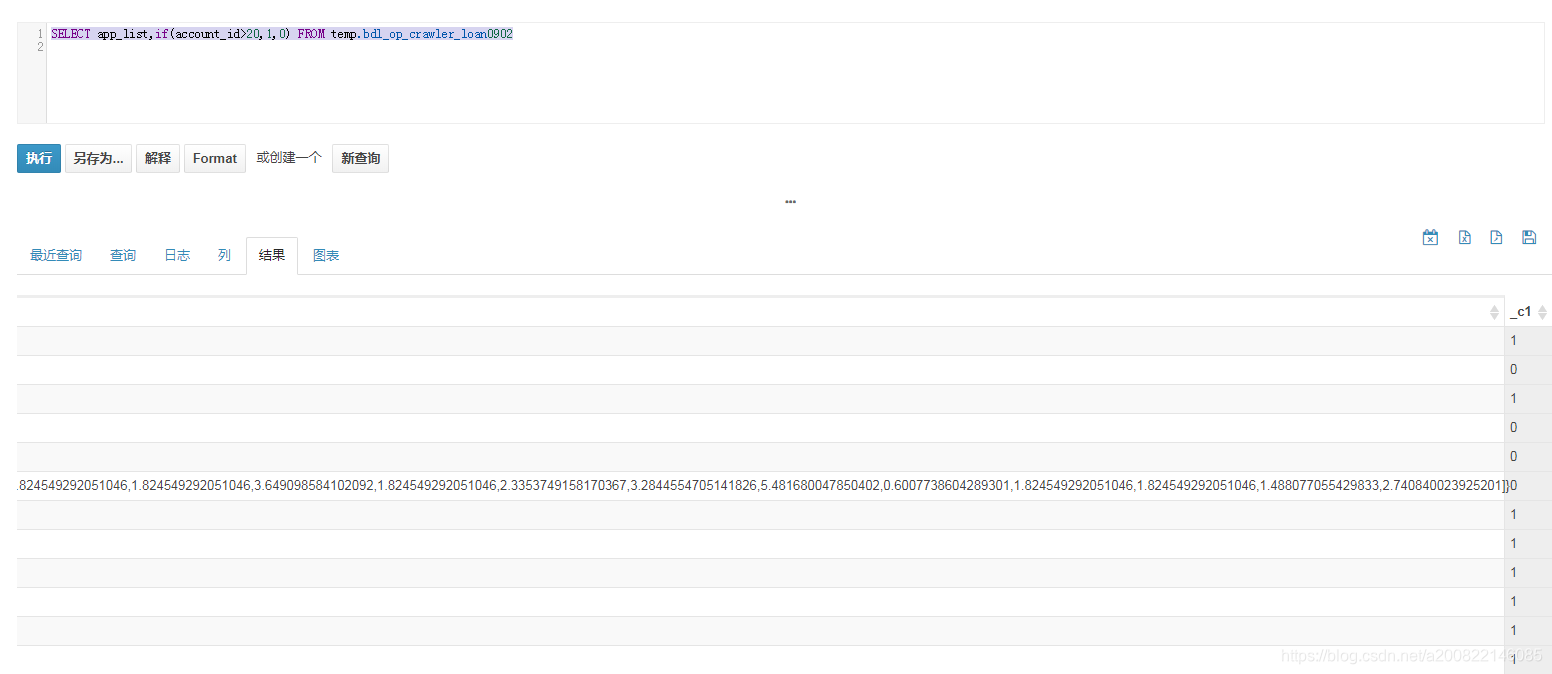View the 最近查询 recent queries tab

pos(55,255)
